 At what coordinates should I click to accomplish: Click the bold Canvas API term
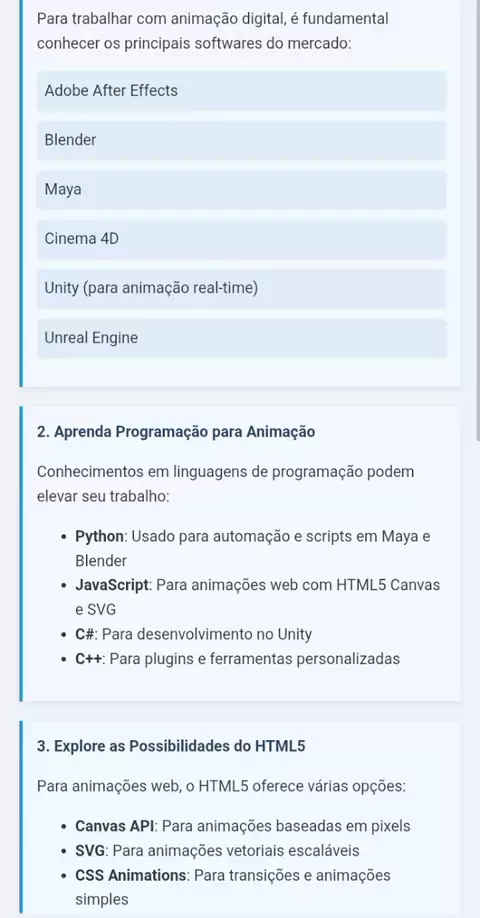click(115, 826)
